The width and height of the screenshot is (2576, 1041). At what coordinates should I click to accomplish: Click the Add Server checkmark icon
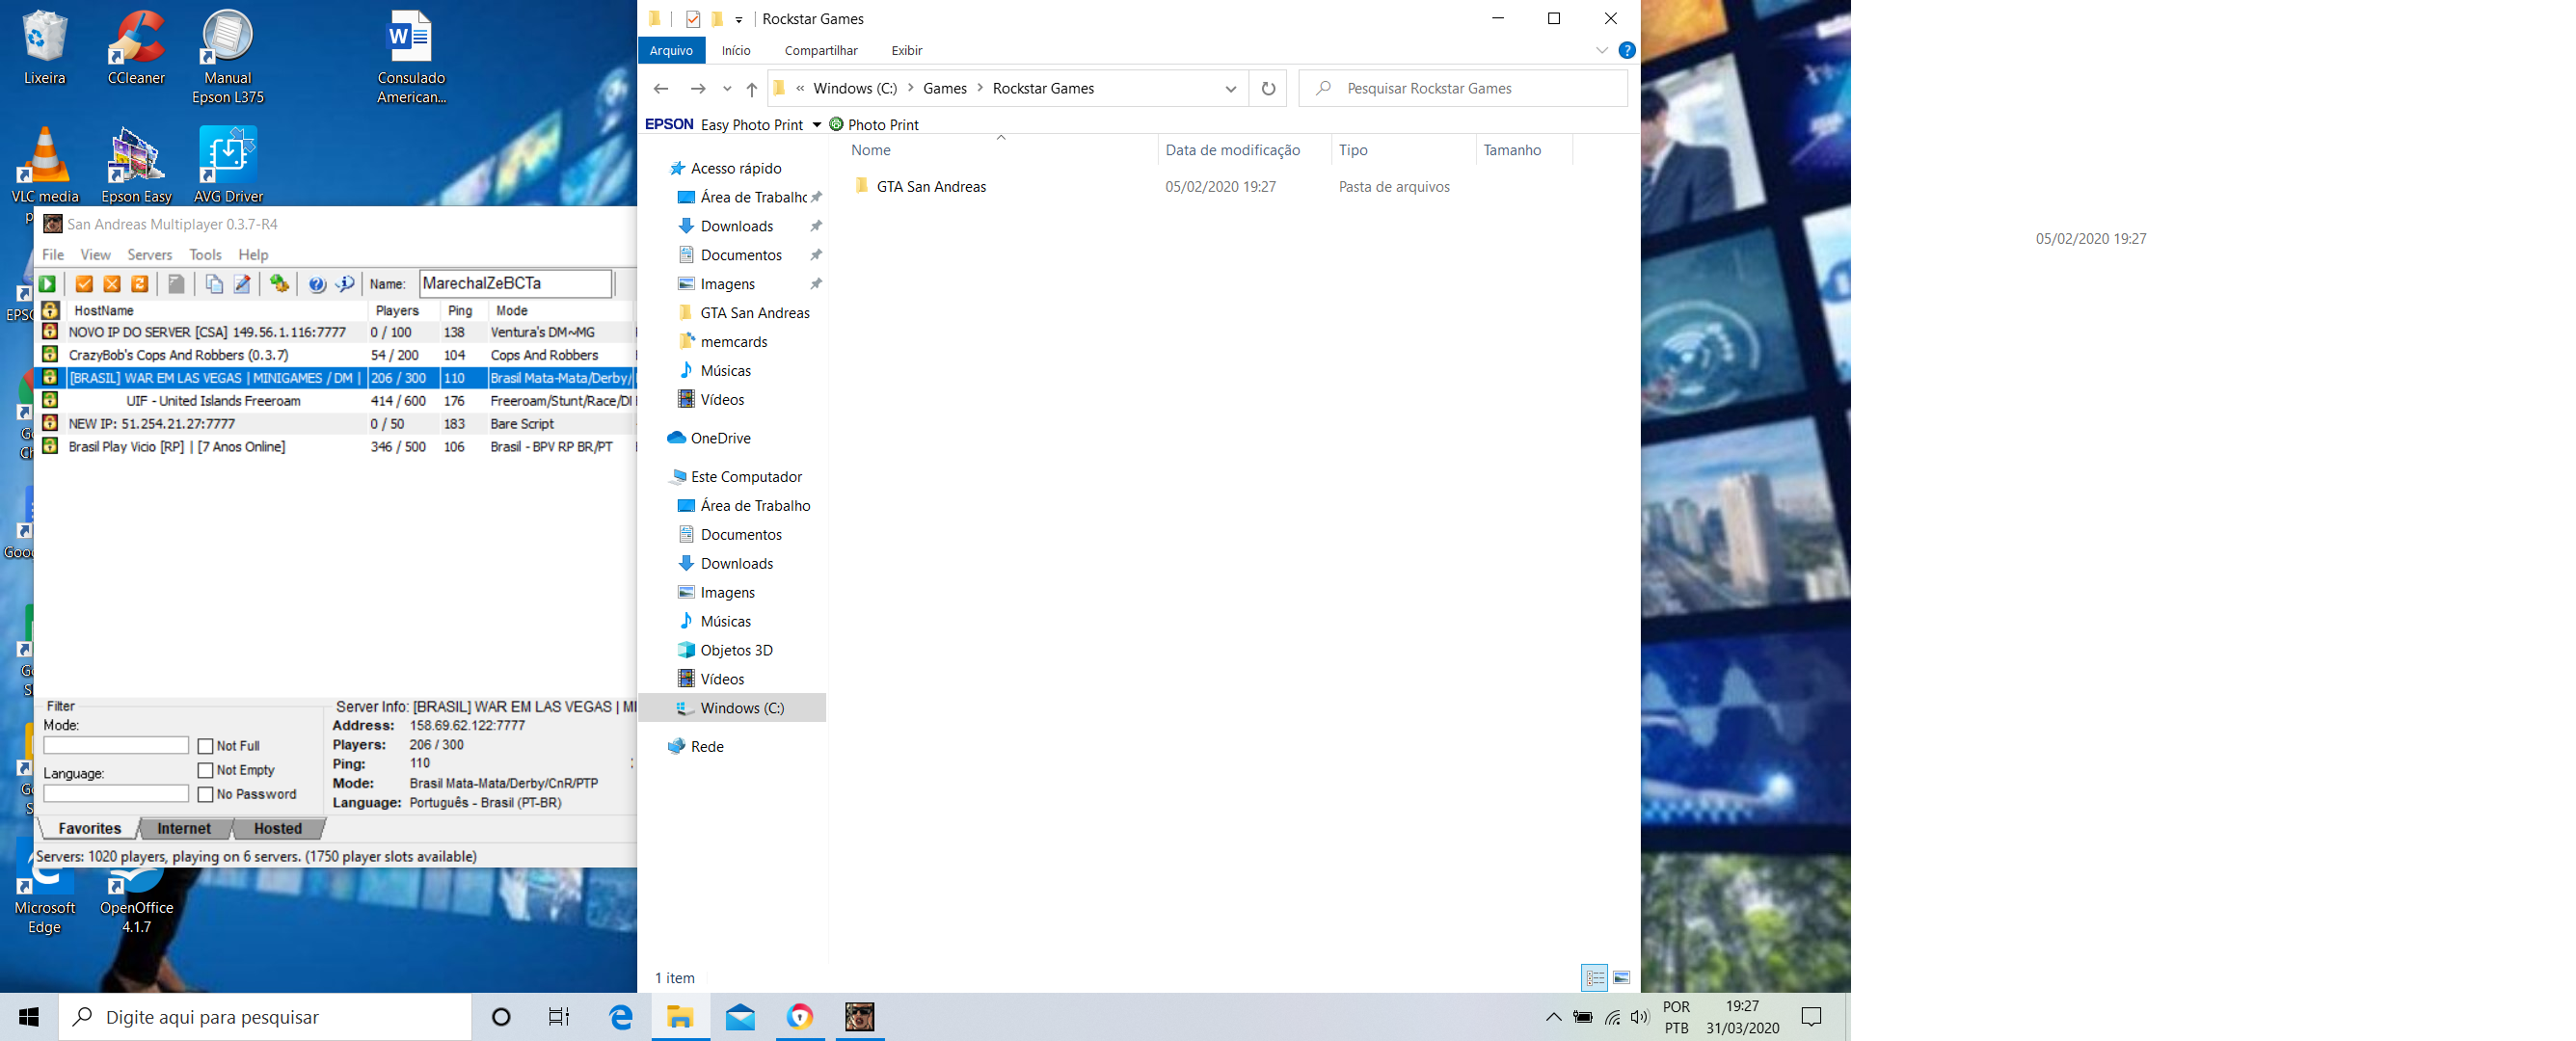[84, 284]
